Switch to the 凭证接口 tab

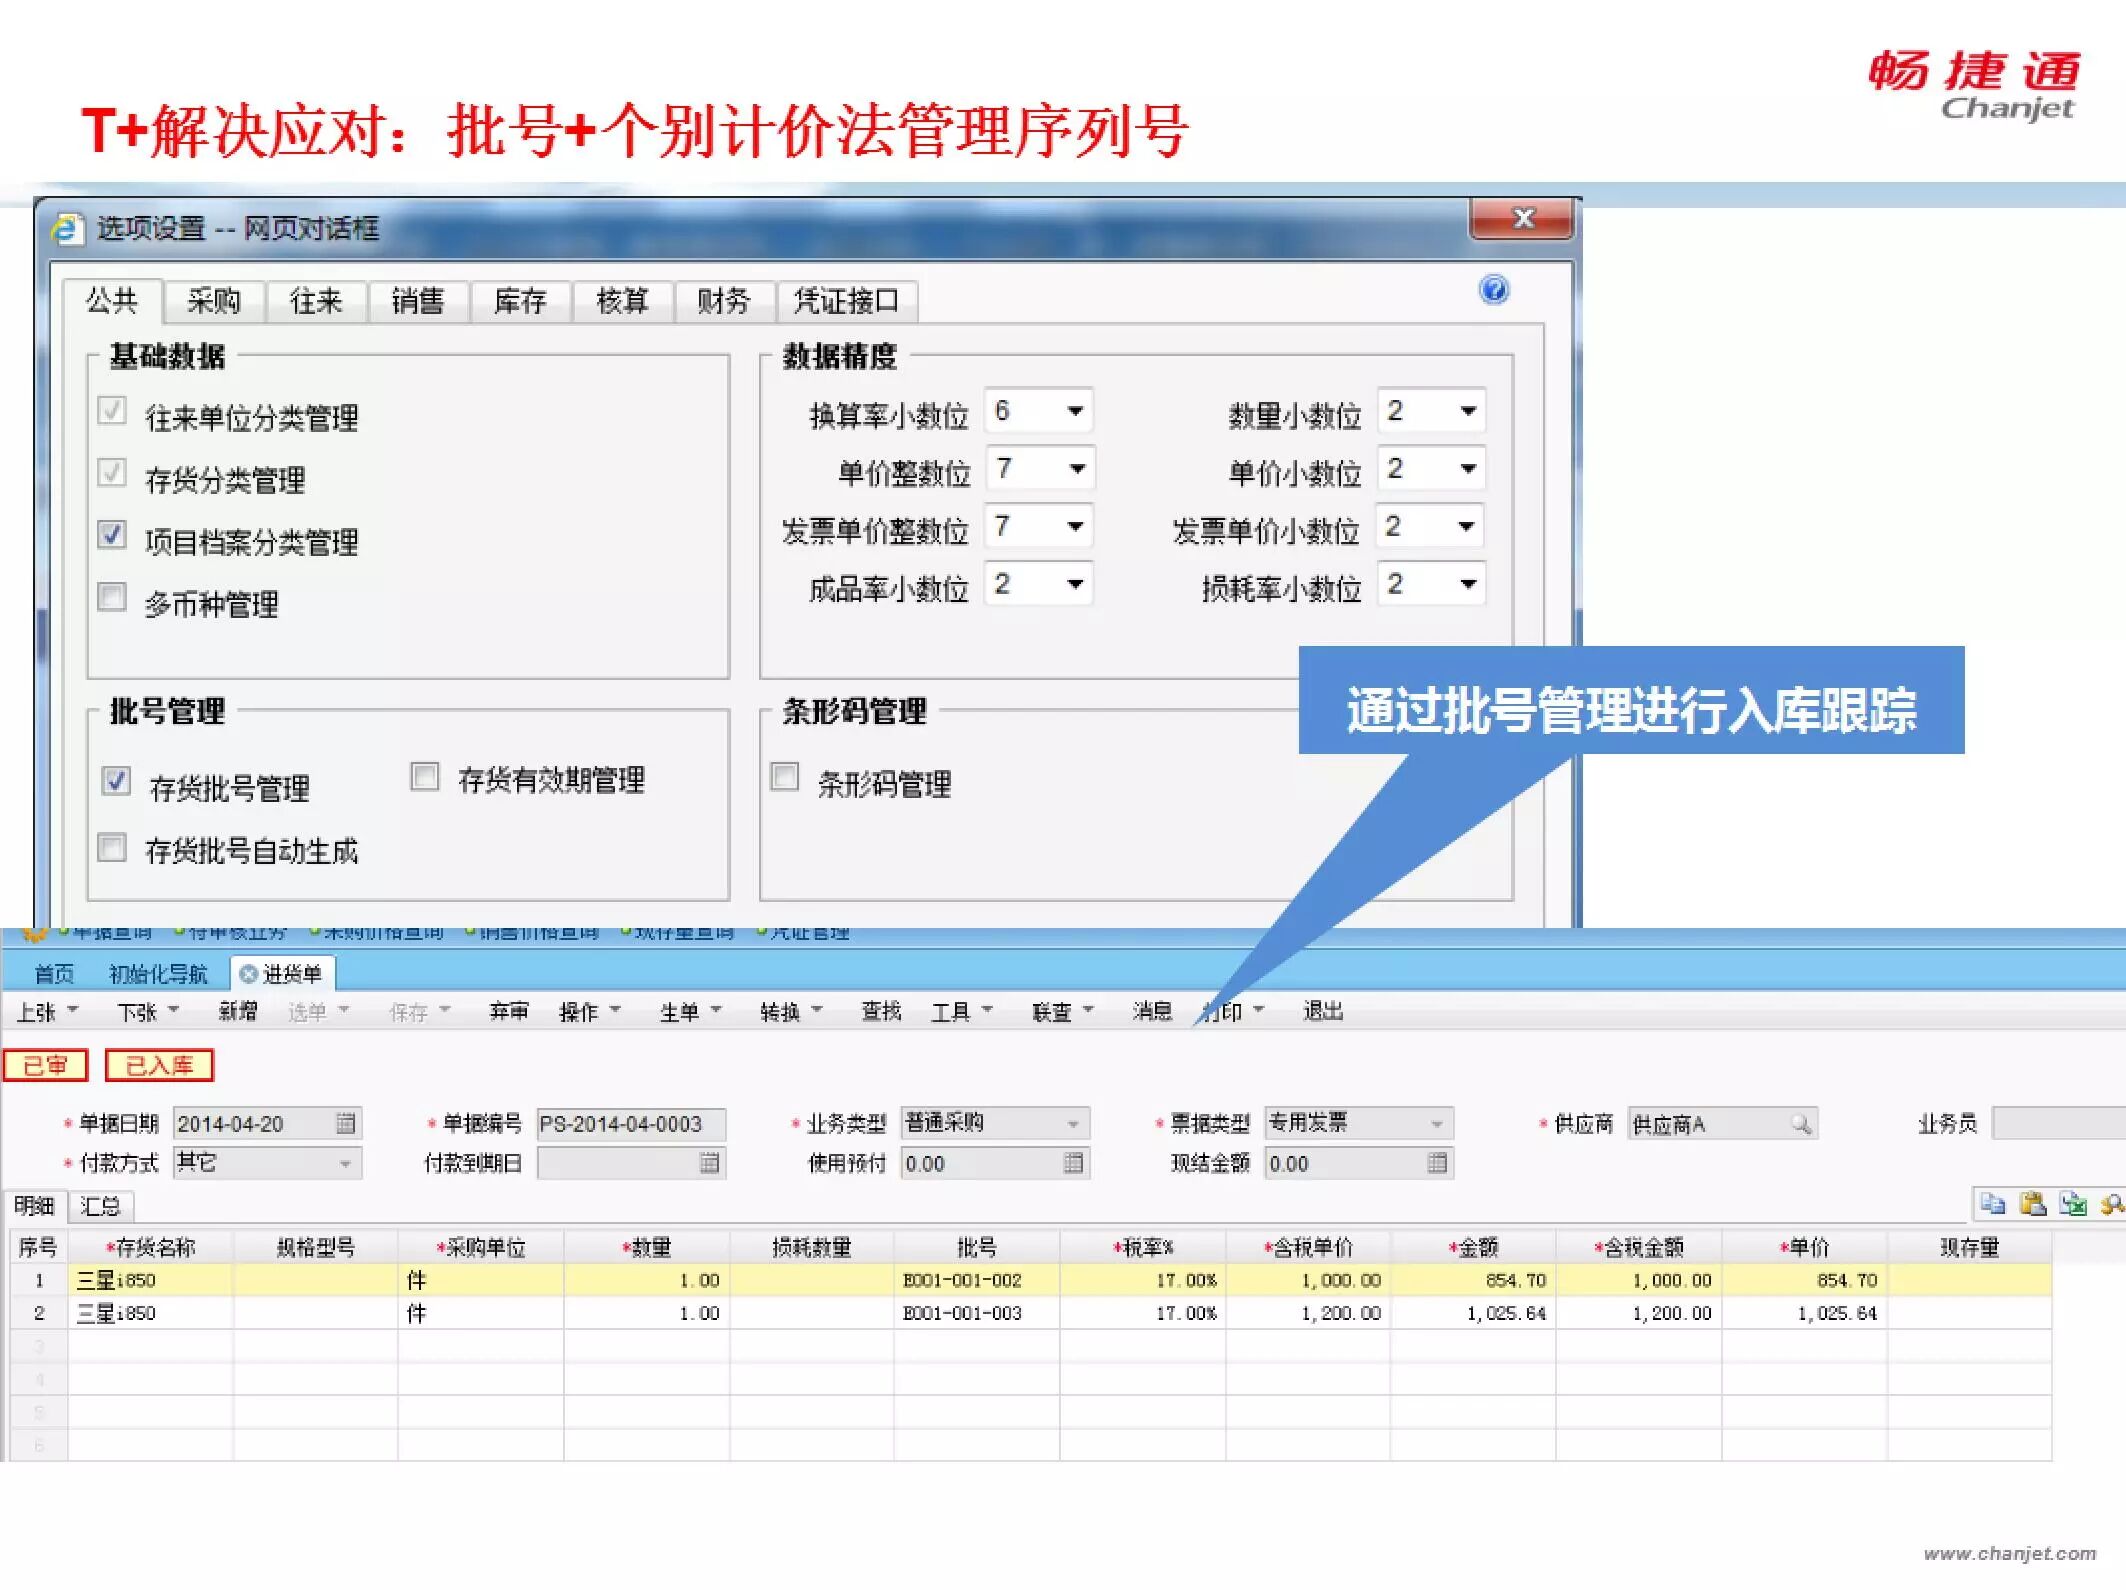847,301
